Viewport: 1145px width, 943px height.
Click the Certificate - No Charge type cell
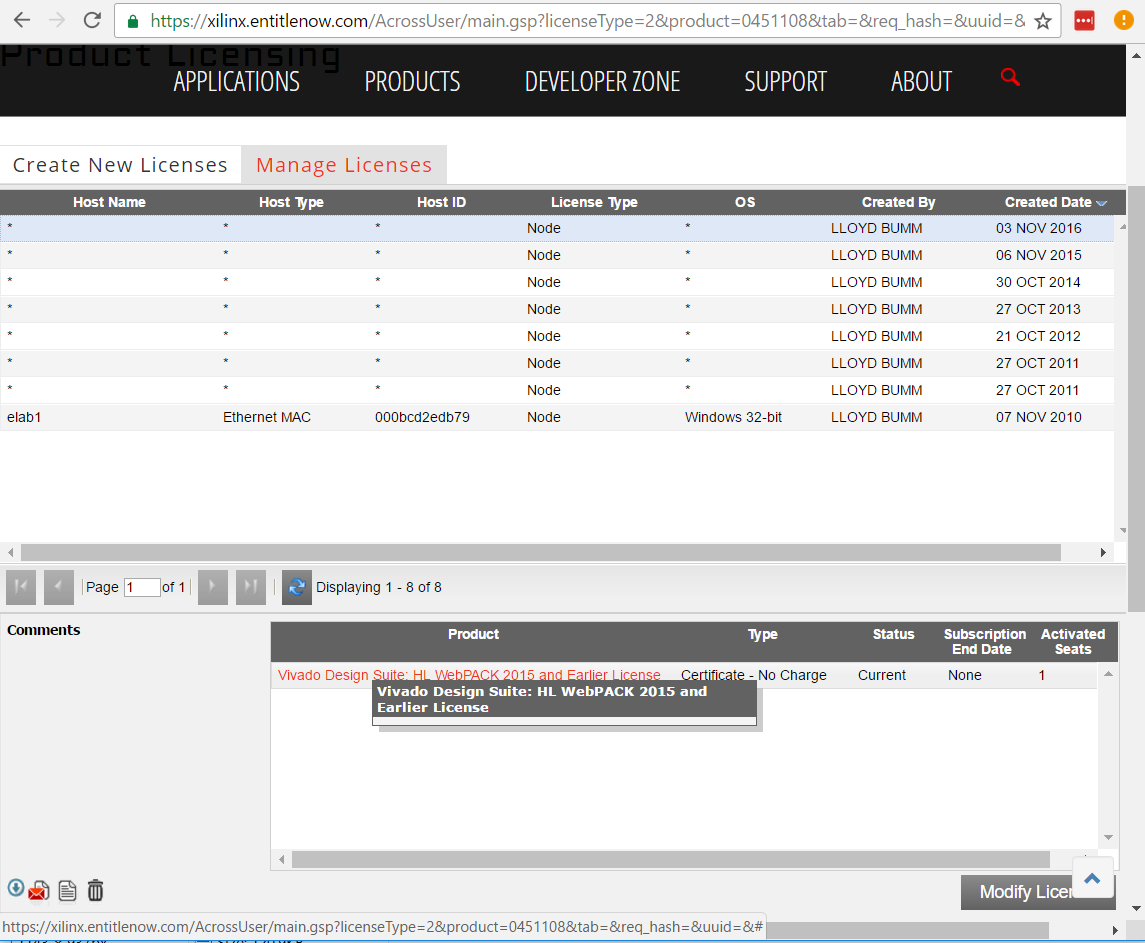(754, 675)
